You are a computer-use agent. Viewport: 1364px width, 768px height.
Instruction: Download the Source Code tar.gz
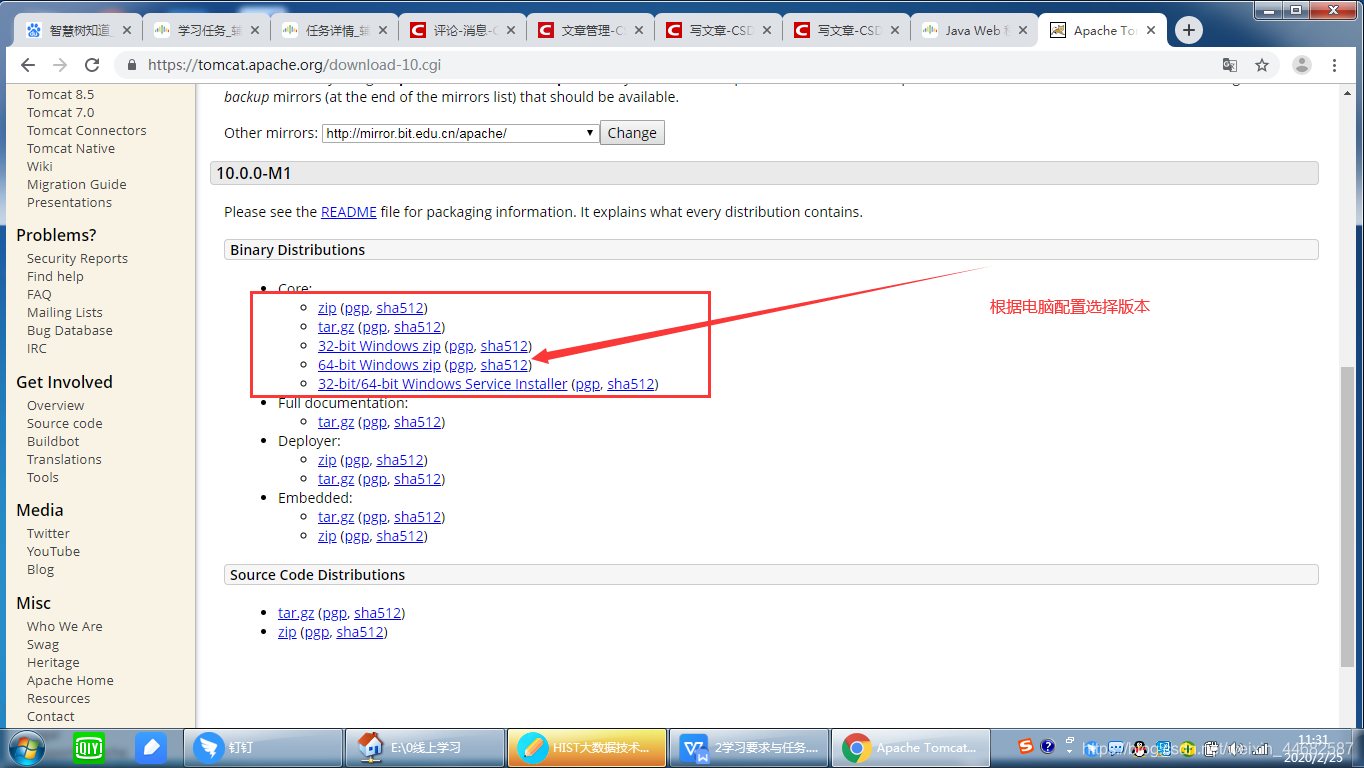[x=296, y=613]
